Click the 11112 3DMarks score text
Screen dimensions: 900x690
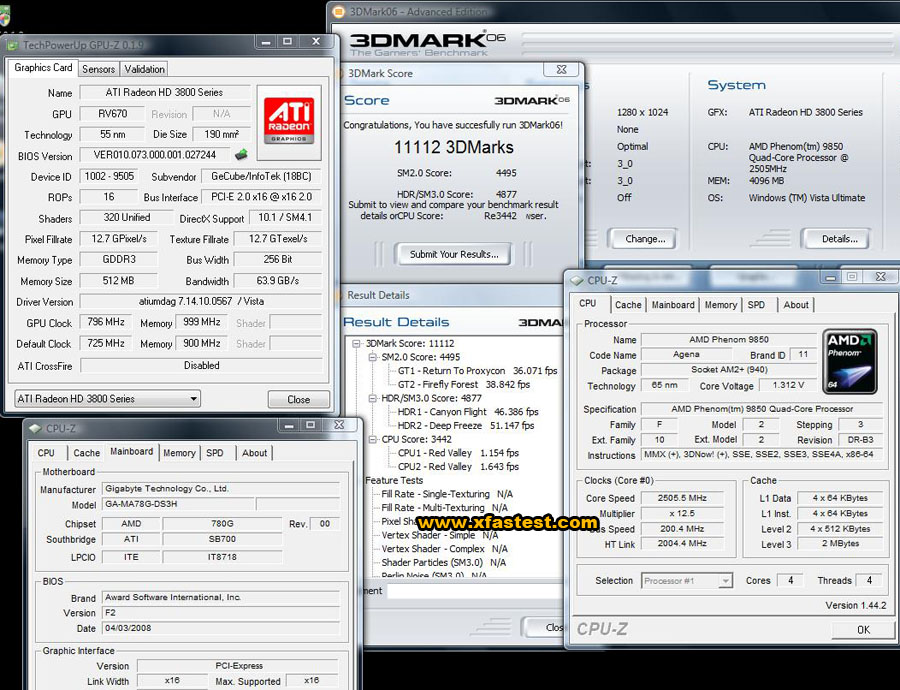point(453,148)
